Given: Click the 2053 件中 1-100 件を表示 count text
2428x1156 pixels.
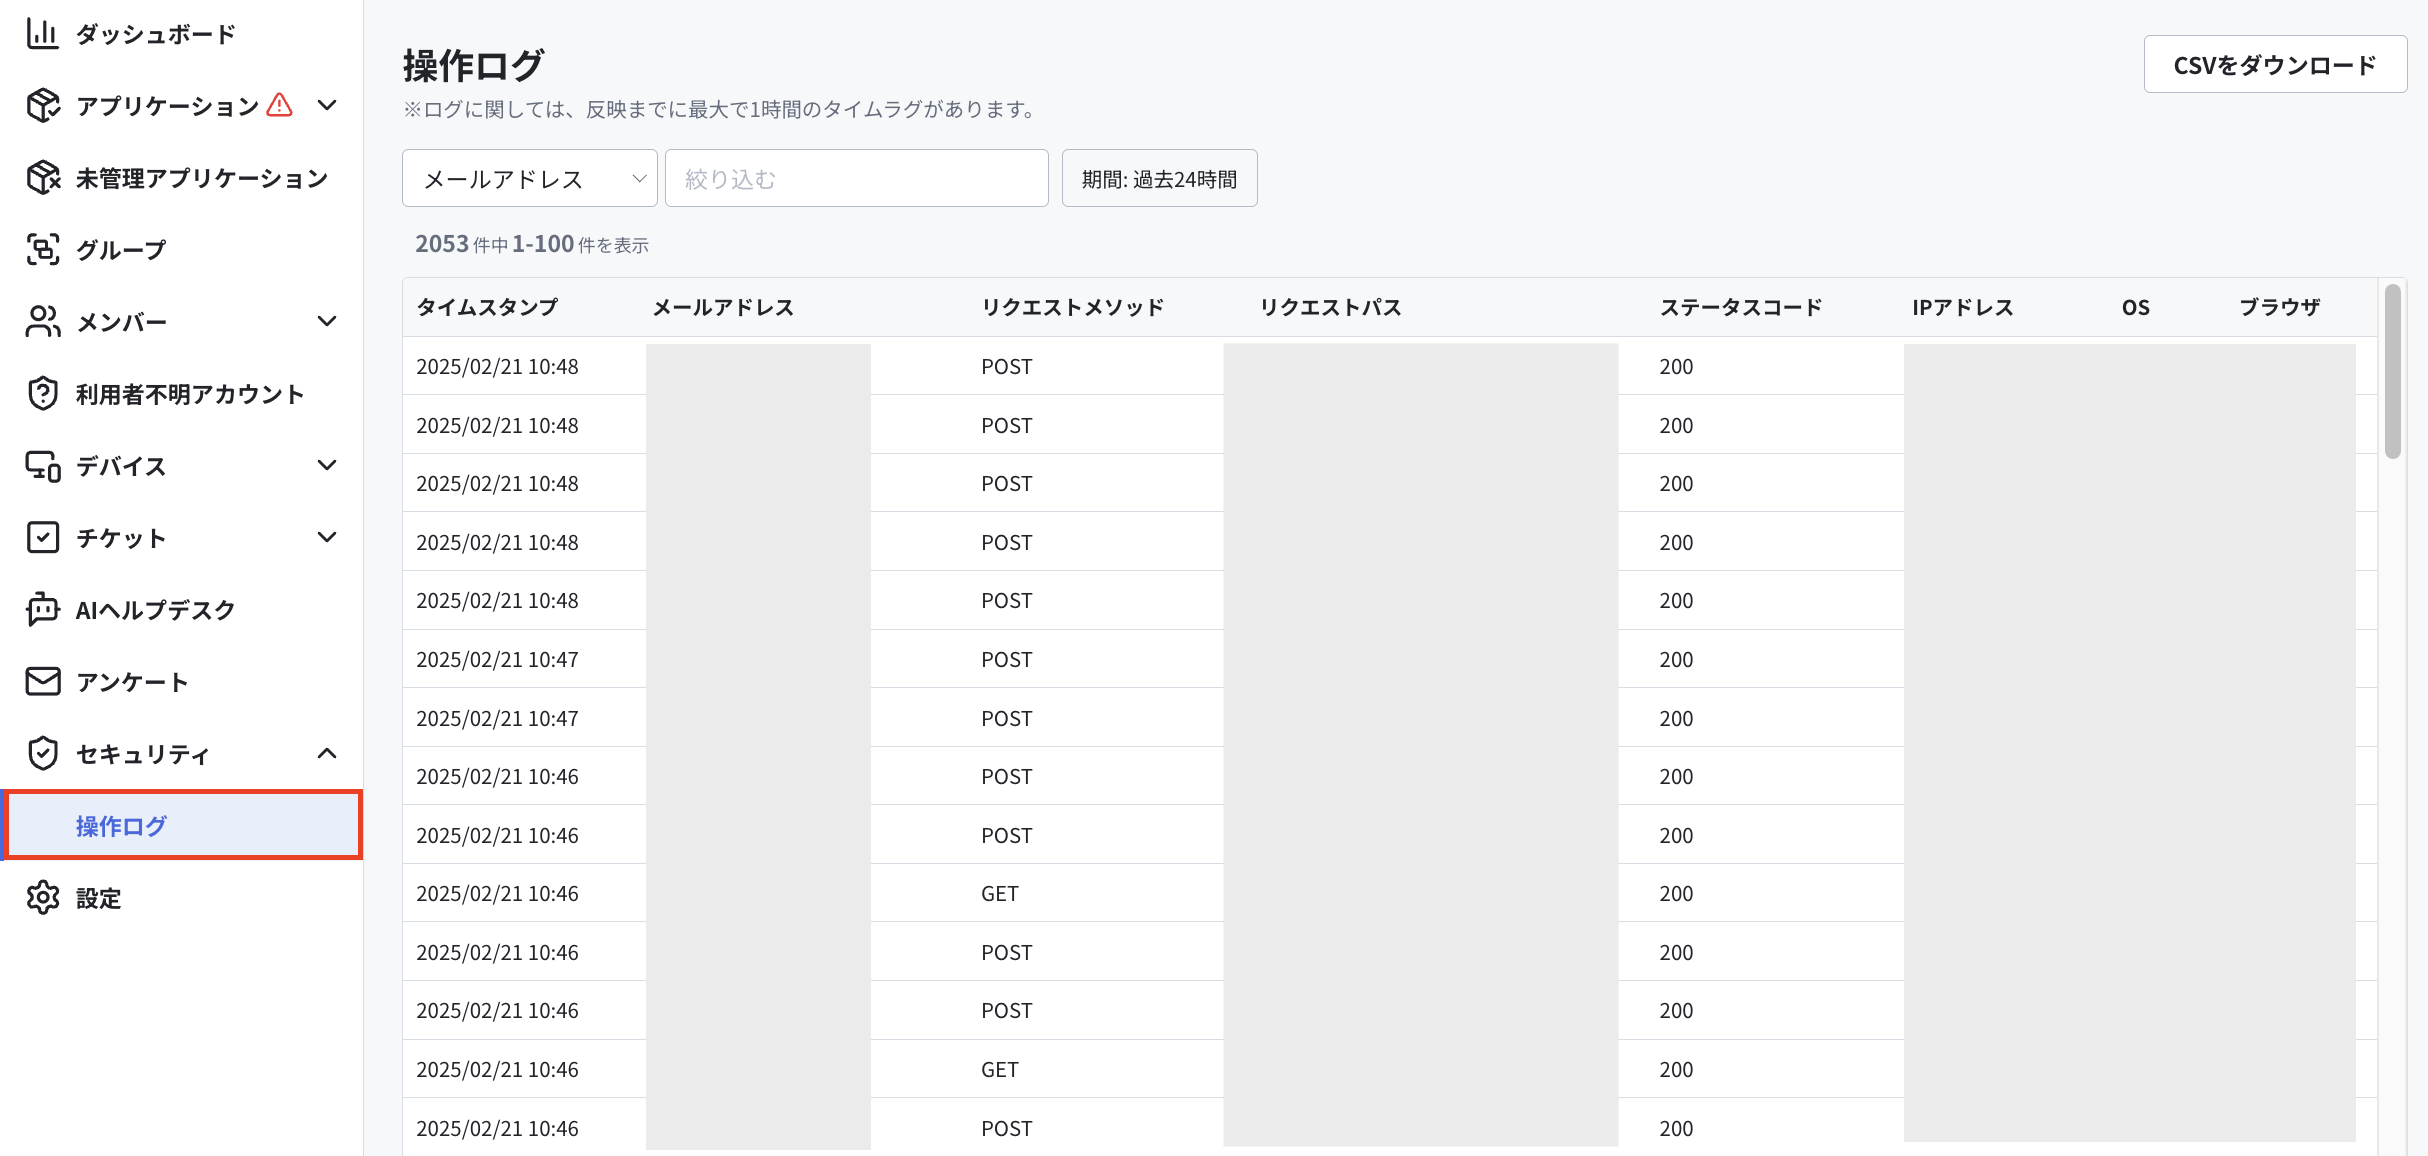Looking at the screenshot, I should [x=532, y=244].
